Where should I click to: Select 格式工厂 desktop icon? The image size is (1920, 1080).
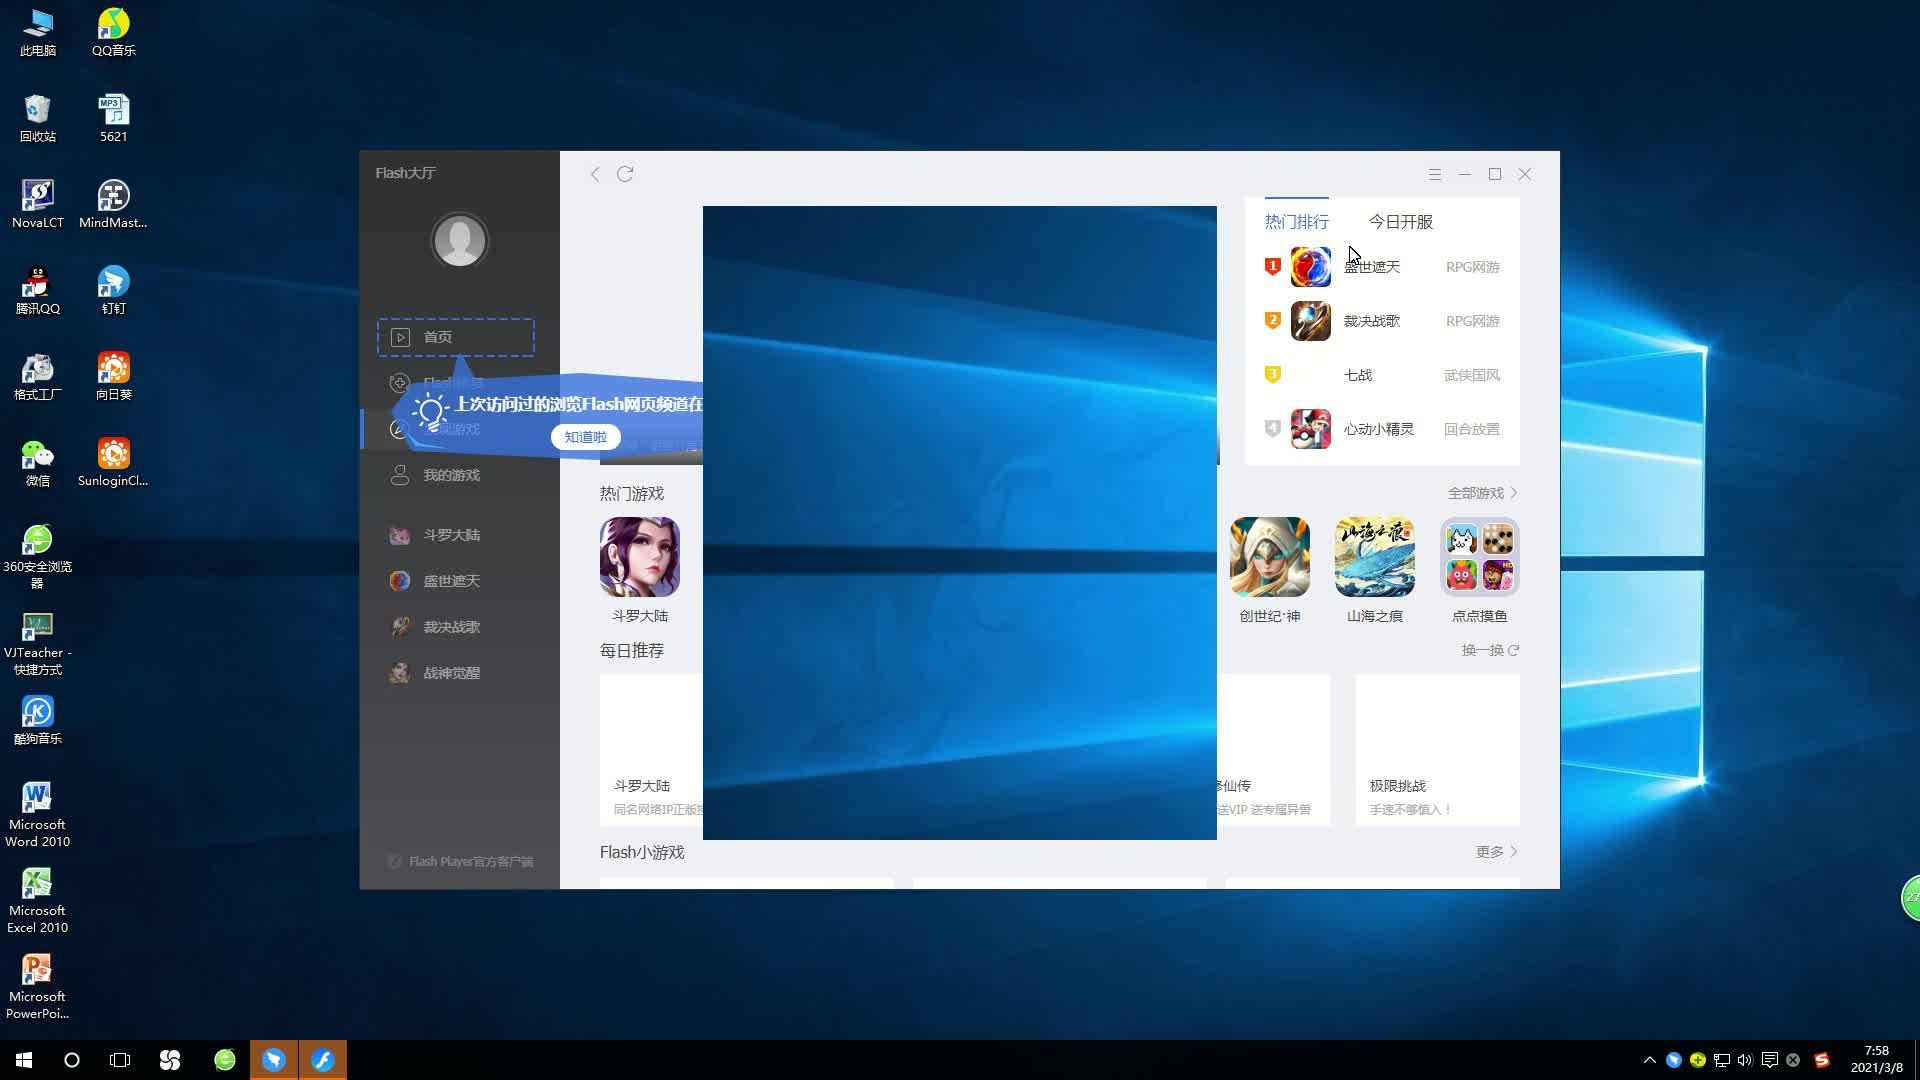[38, 376]
